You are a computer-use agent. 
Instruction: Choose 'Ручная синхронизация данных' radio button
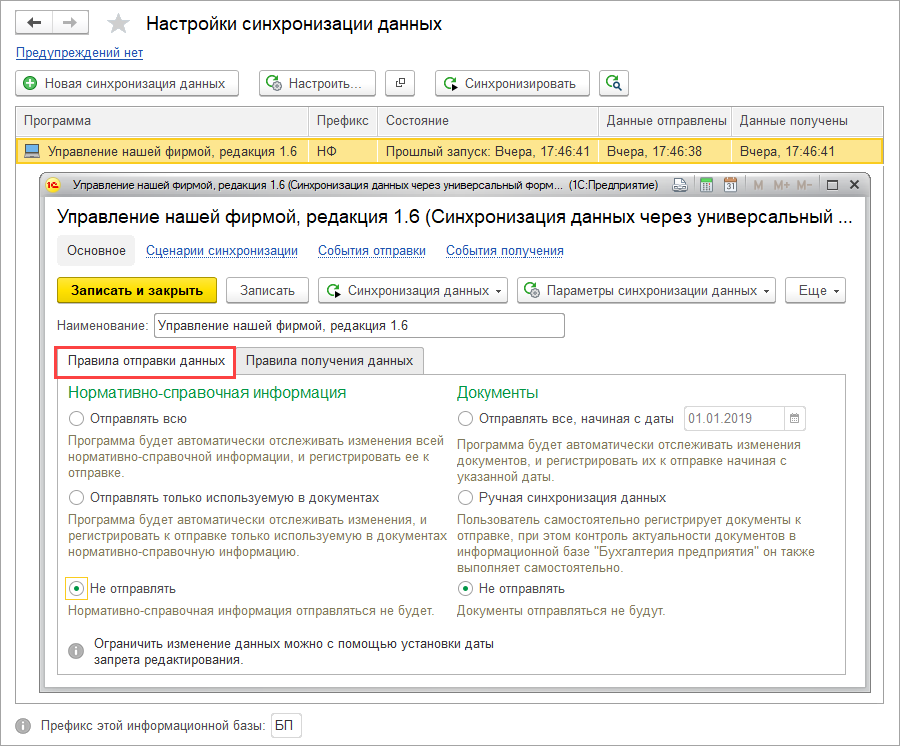[x=465, y=497]
